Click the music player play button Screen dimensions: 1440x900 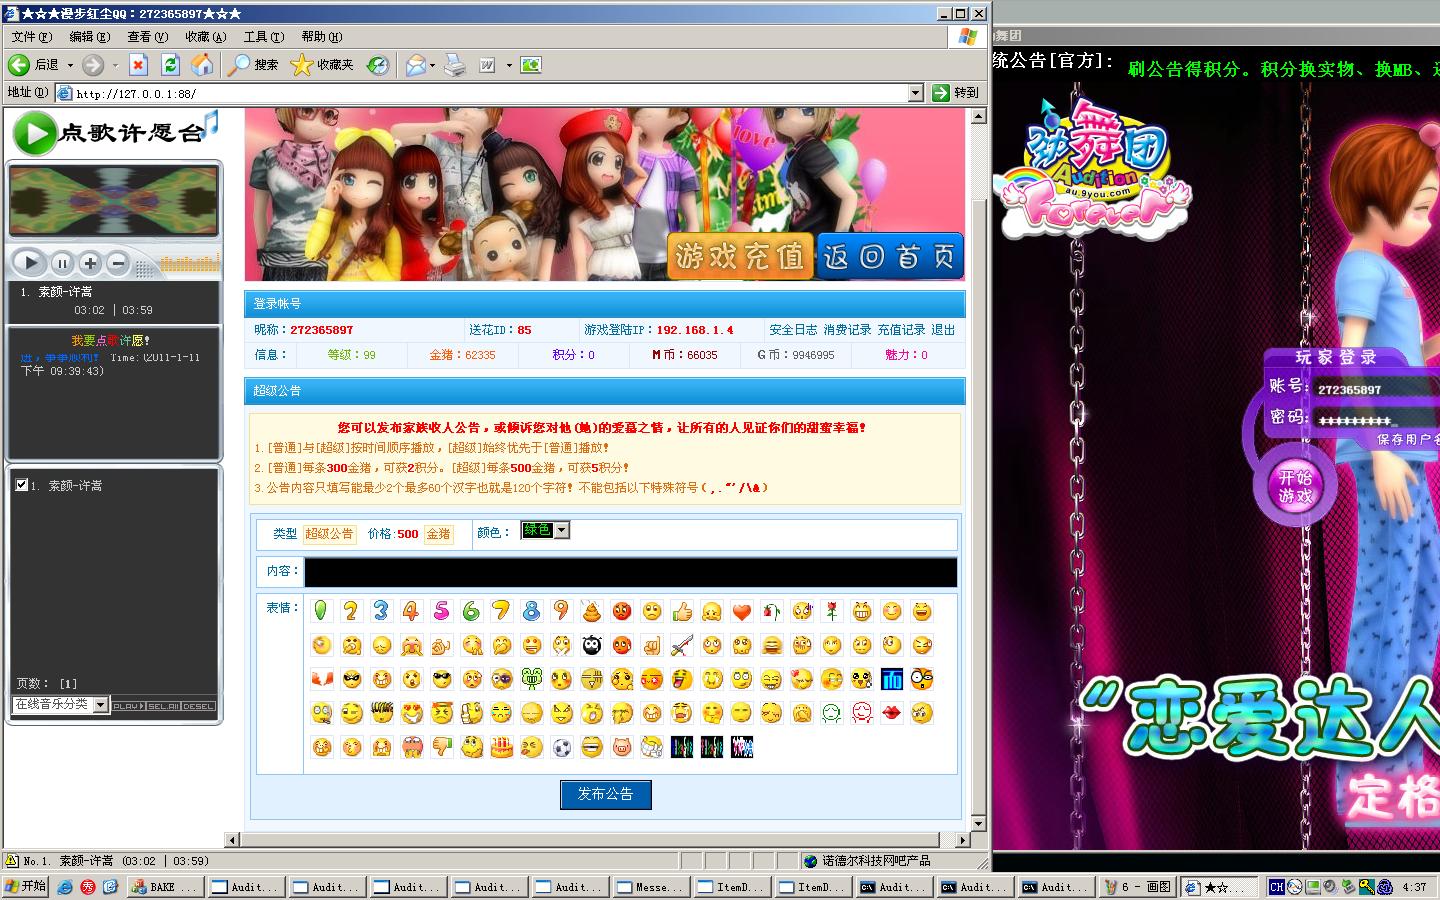29,263
